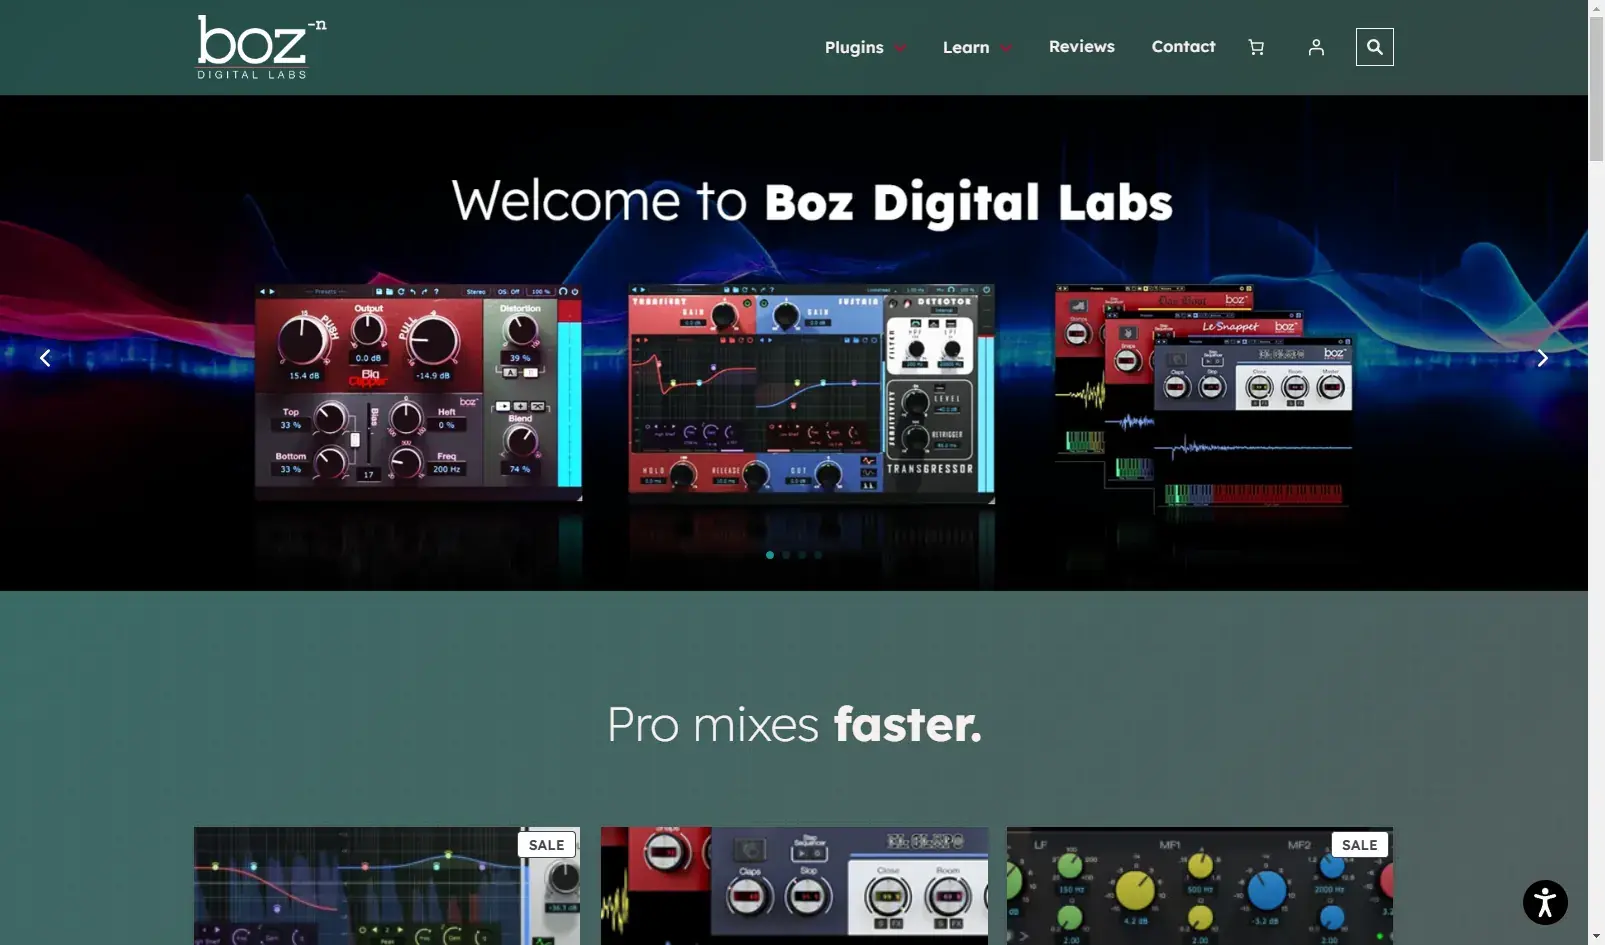Open the accessibility widget icon
Viewport: 1605px width, 945px height.
click(1545, 902)
